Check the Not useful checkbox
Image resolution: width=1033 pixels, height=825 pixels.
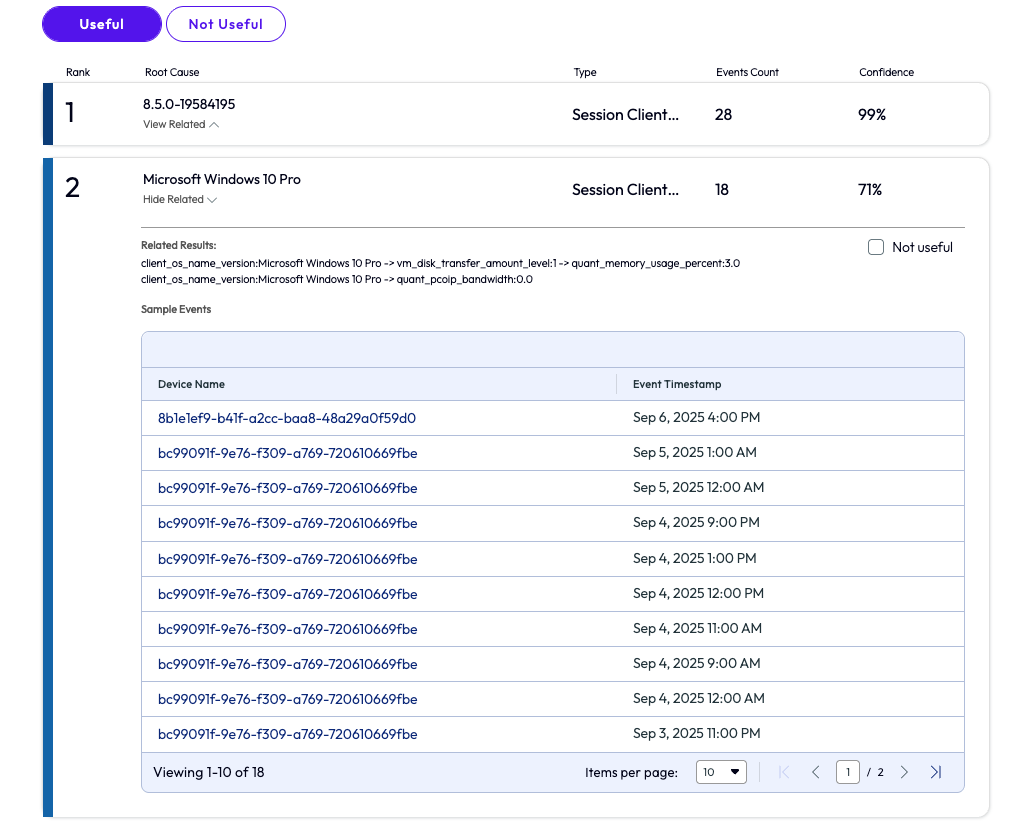coord(876,247)
